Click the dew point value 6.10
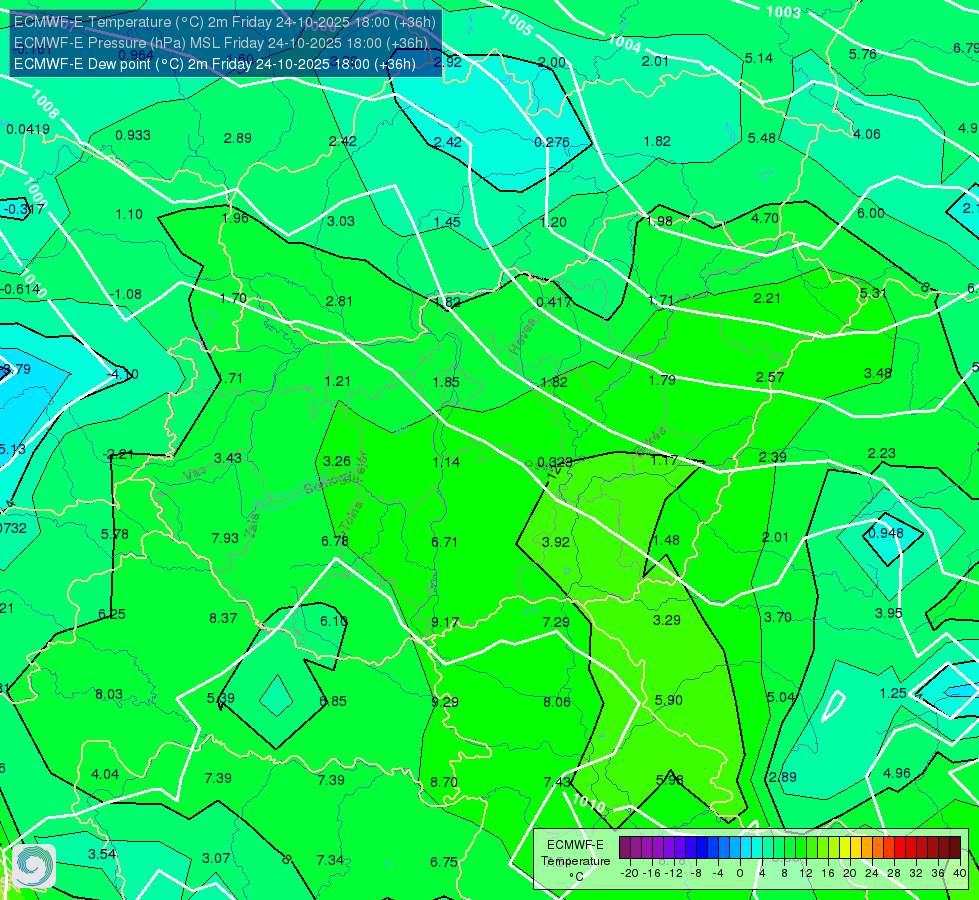 click(x=334, y=621)
